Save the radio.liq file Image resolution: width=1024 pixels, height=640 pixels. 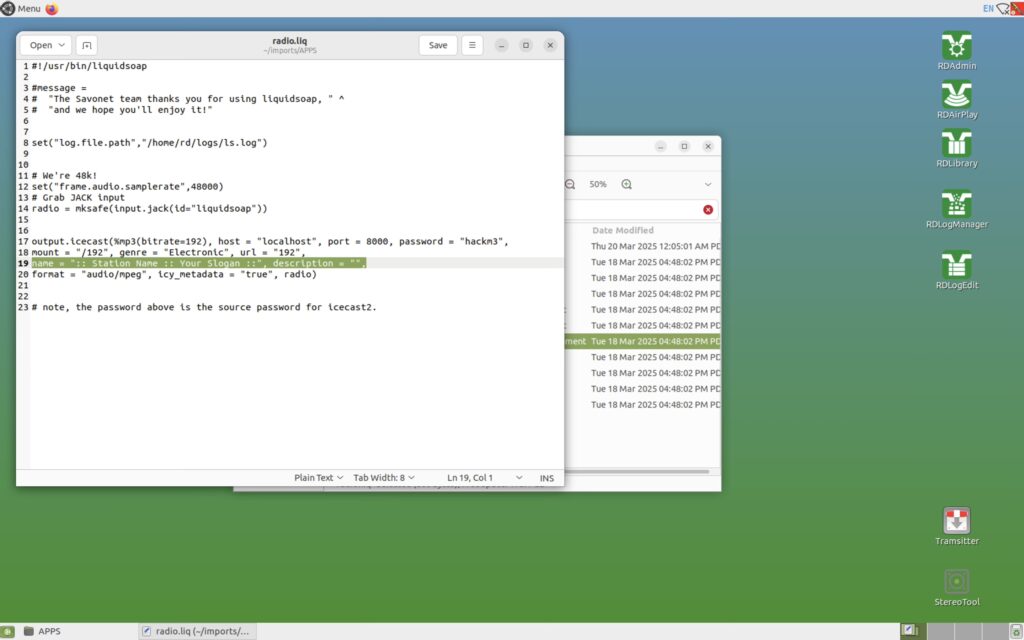[438, 45]
